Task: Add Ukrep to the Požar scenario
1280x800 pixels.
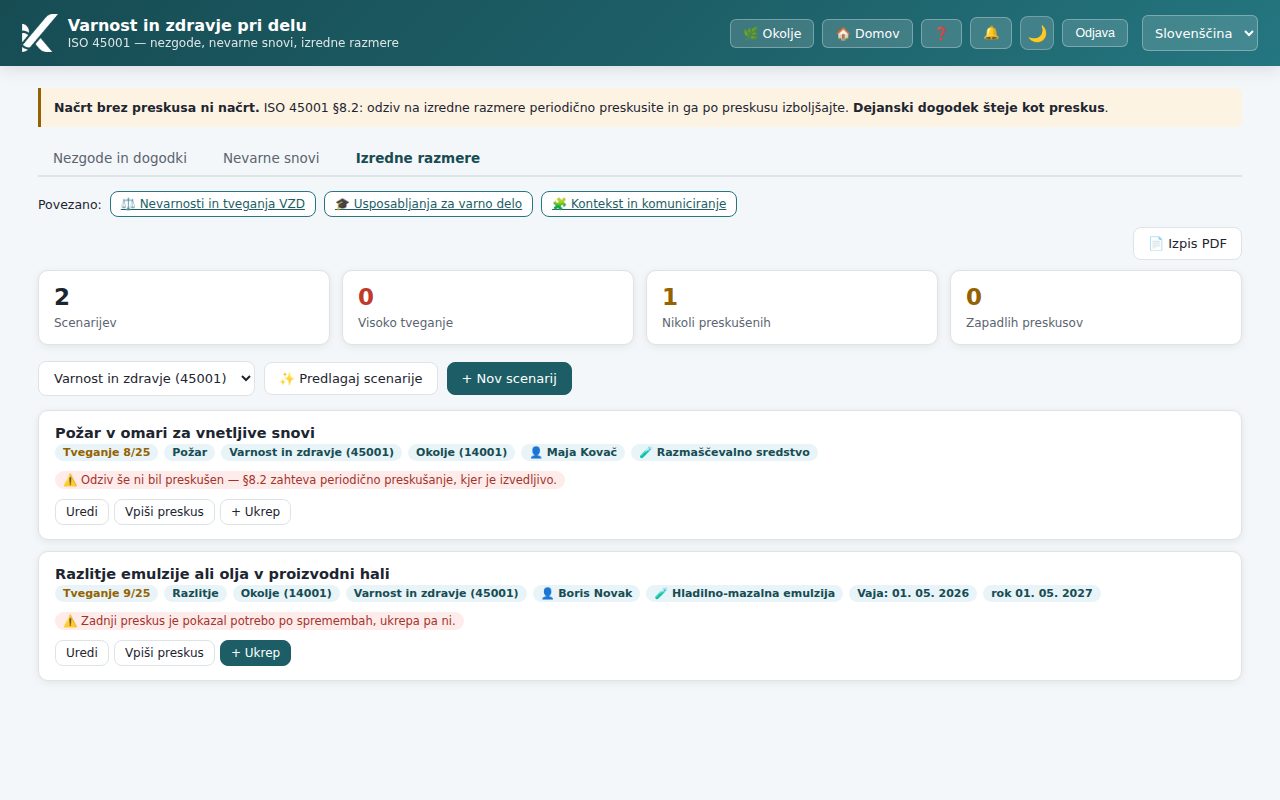Action: [x=255, y=512]
